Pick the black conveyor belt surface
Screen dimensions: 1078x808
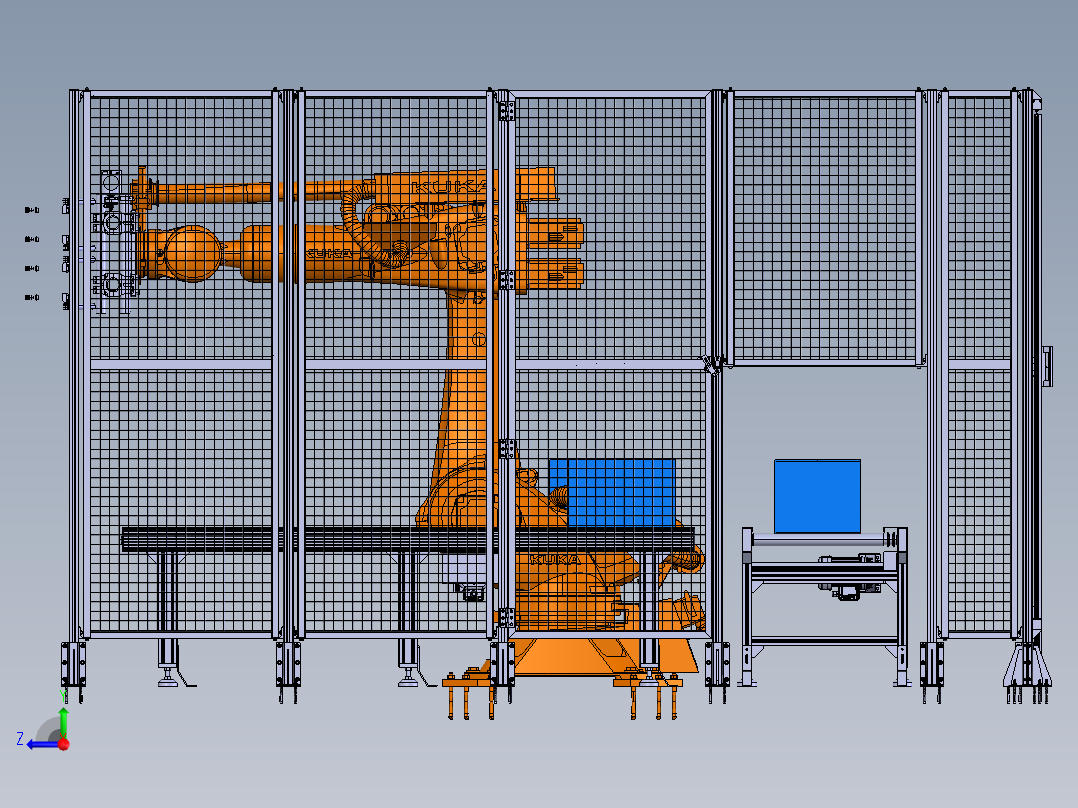(408, 539)
